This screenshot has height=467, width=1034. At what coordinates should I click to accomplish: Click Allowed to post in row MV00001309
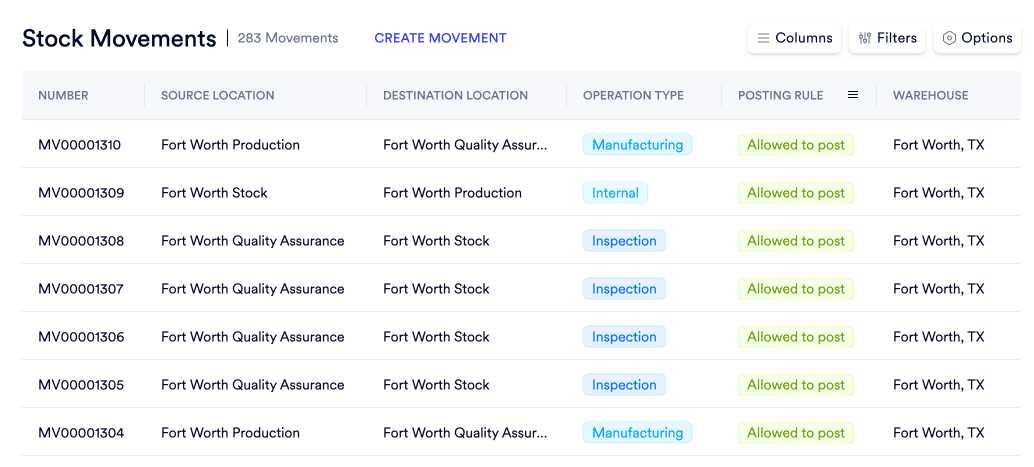(796, 193)
